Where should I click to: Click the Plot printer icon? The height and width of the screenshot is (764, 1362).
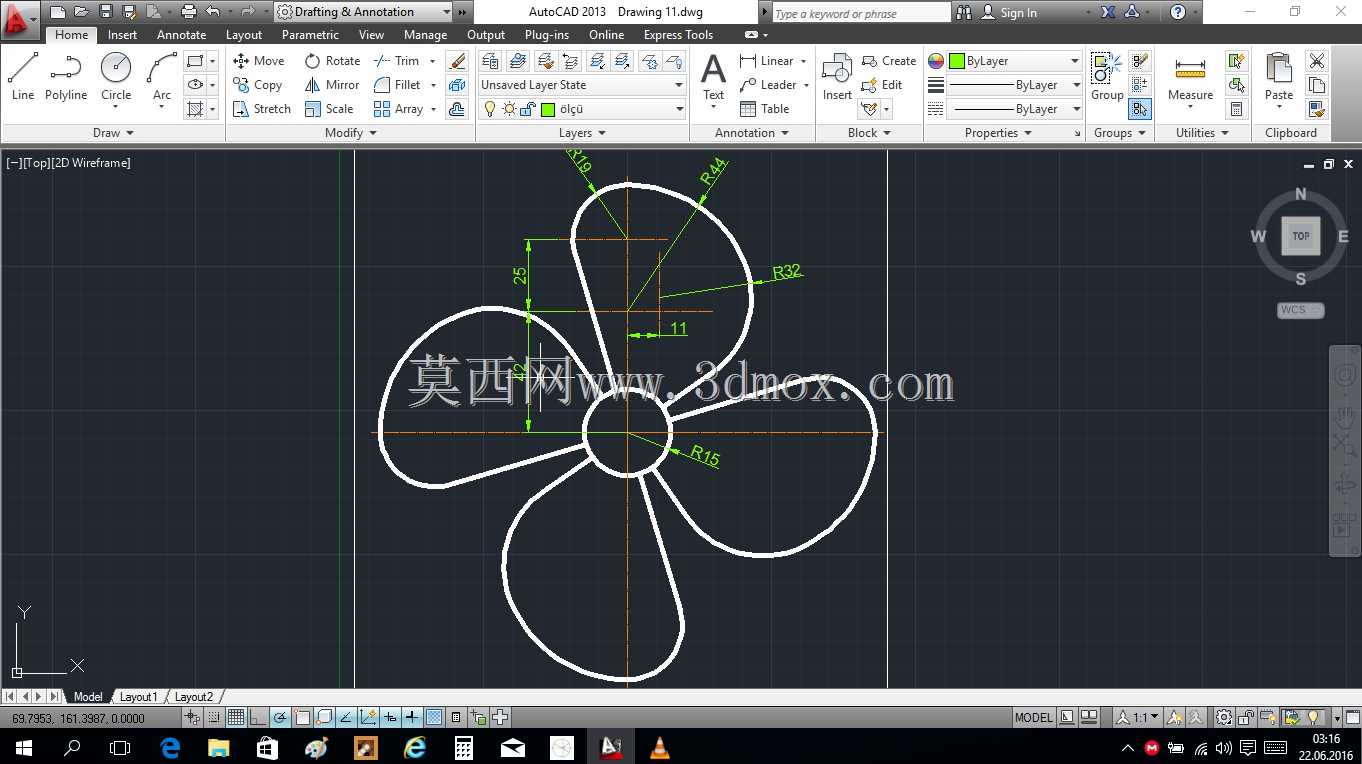click(188, 12)
